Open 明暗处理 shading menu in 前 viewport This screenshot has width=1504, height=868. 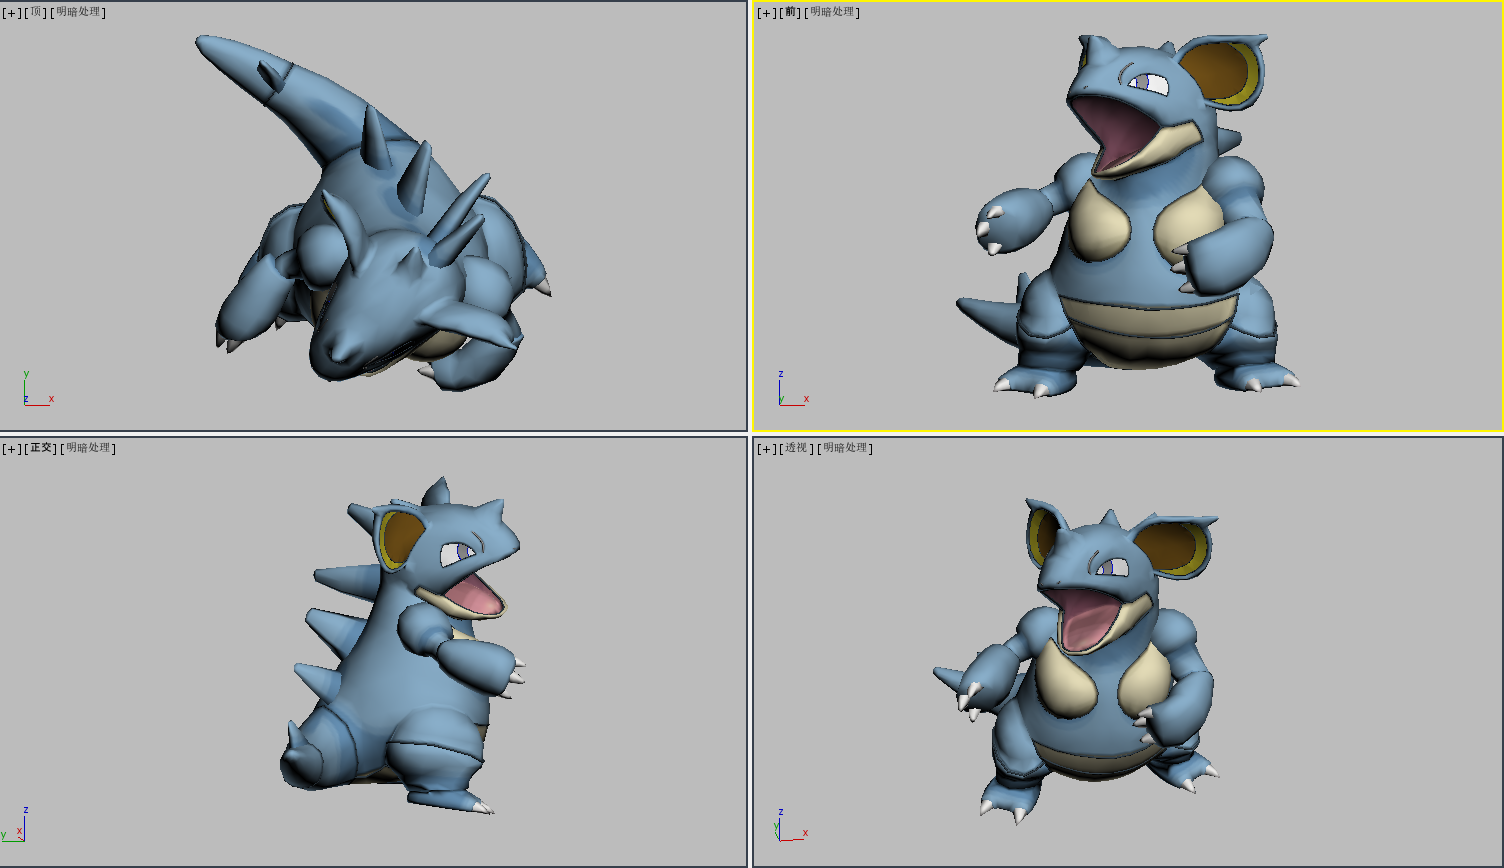(x=833, y=12)
